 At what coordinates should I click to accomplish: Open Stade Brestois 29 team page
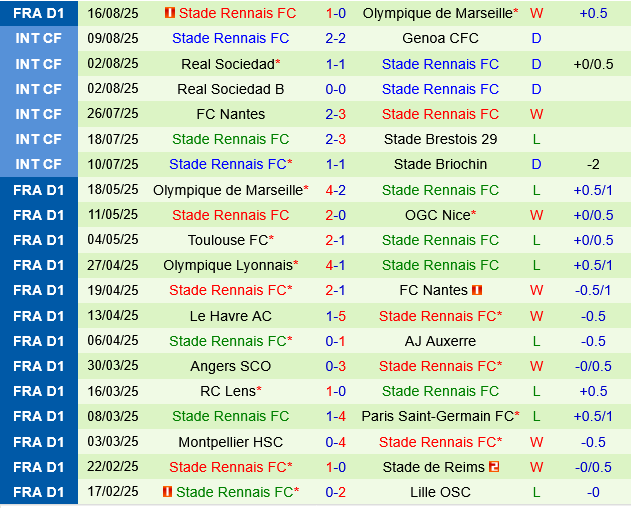(440, 139)
